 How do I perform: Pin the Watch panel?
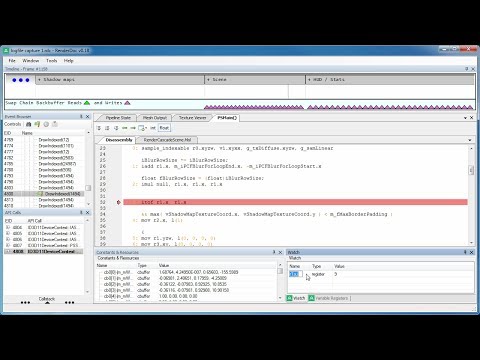tap(465, 252)
